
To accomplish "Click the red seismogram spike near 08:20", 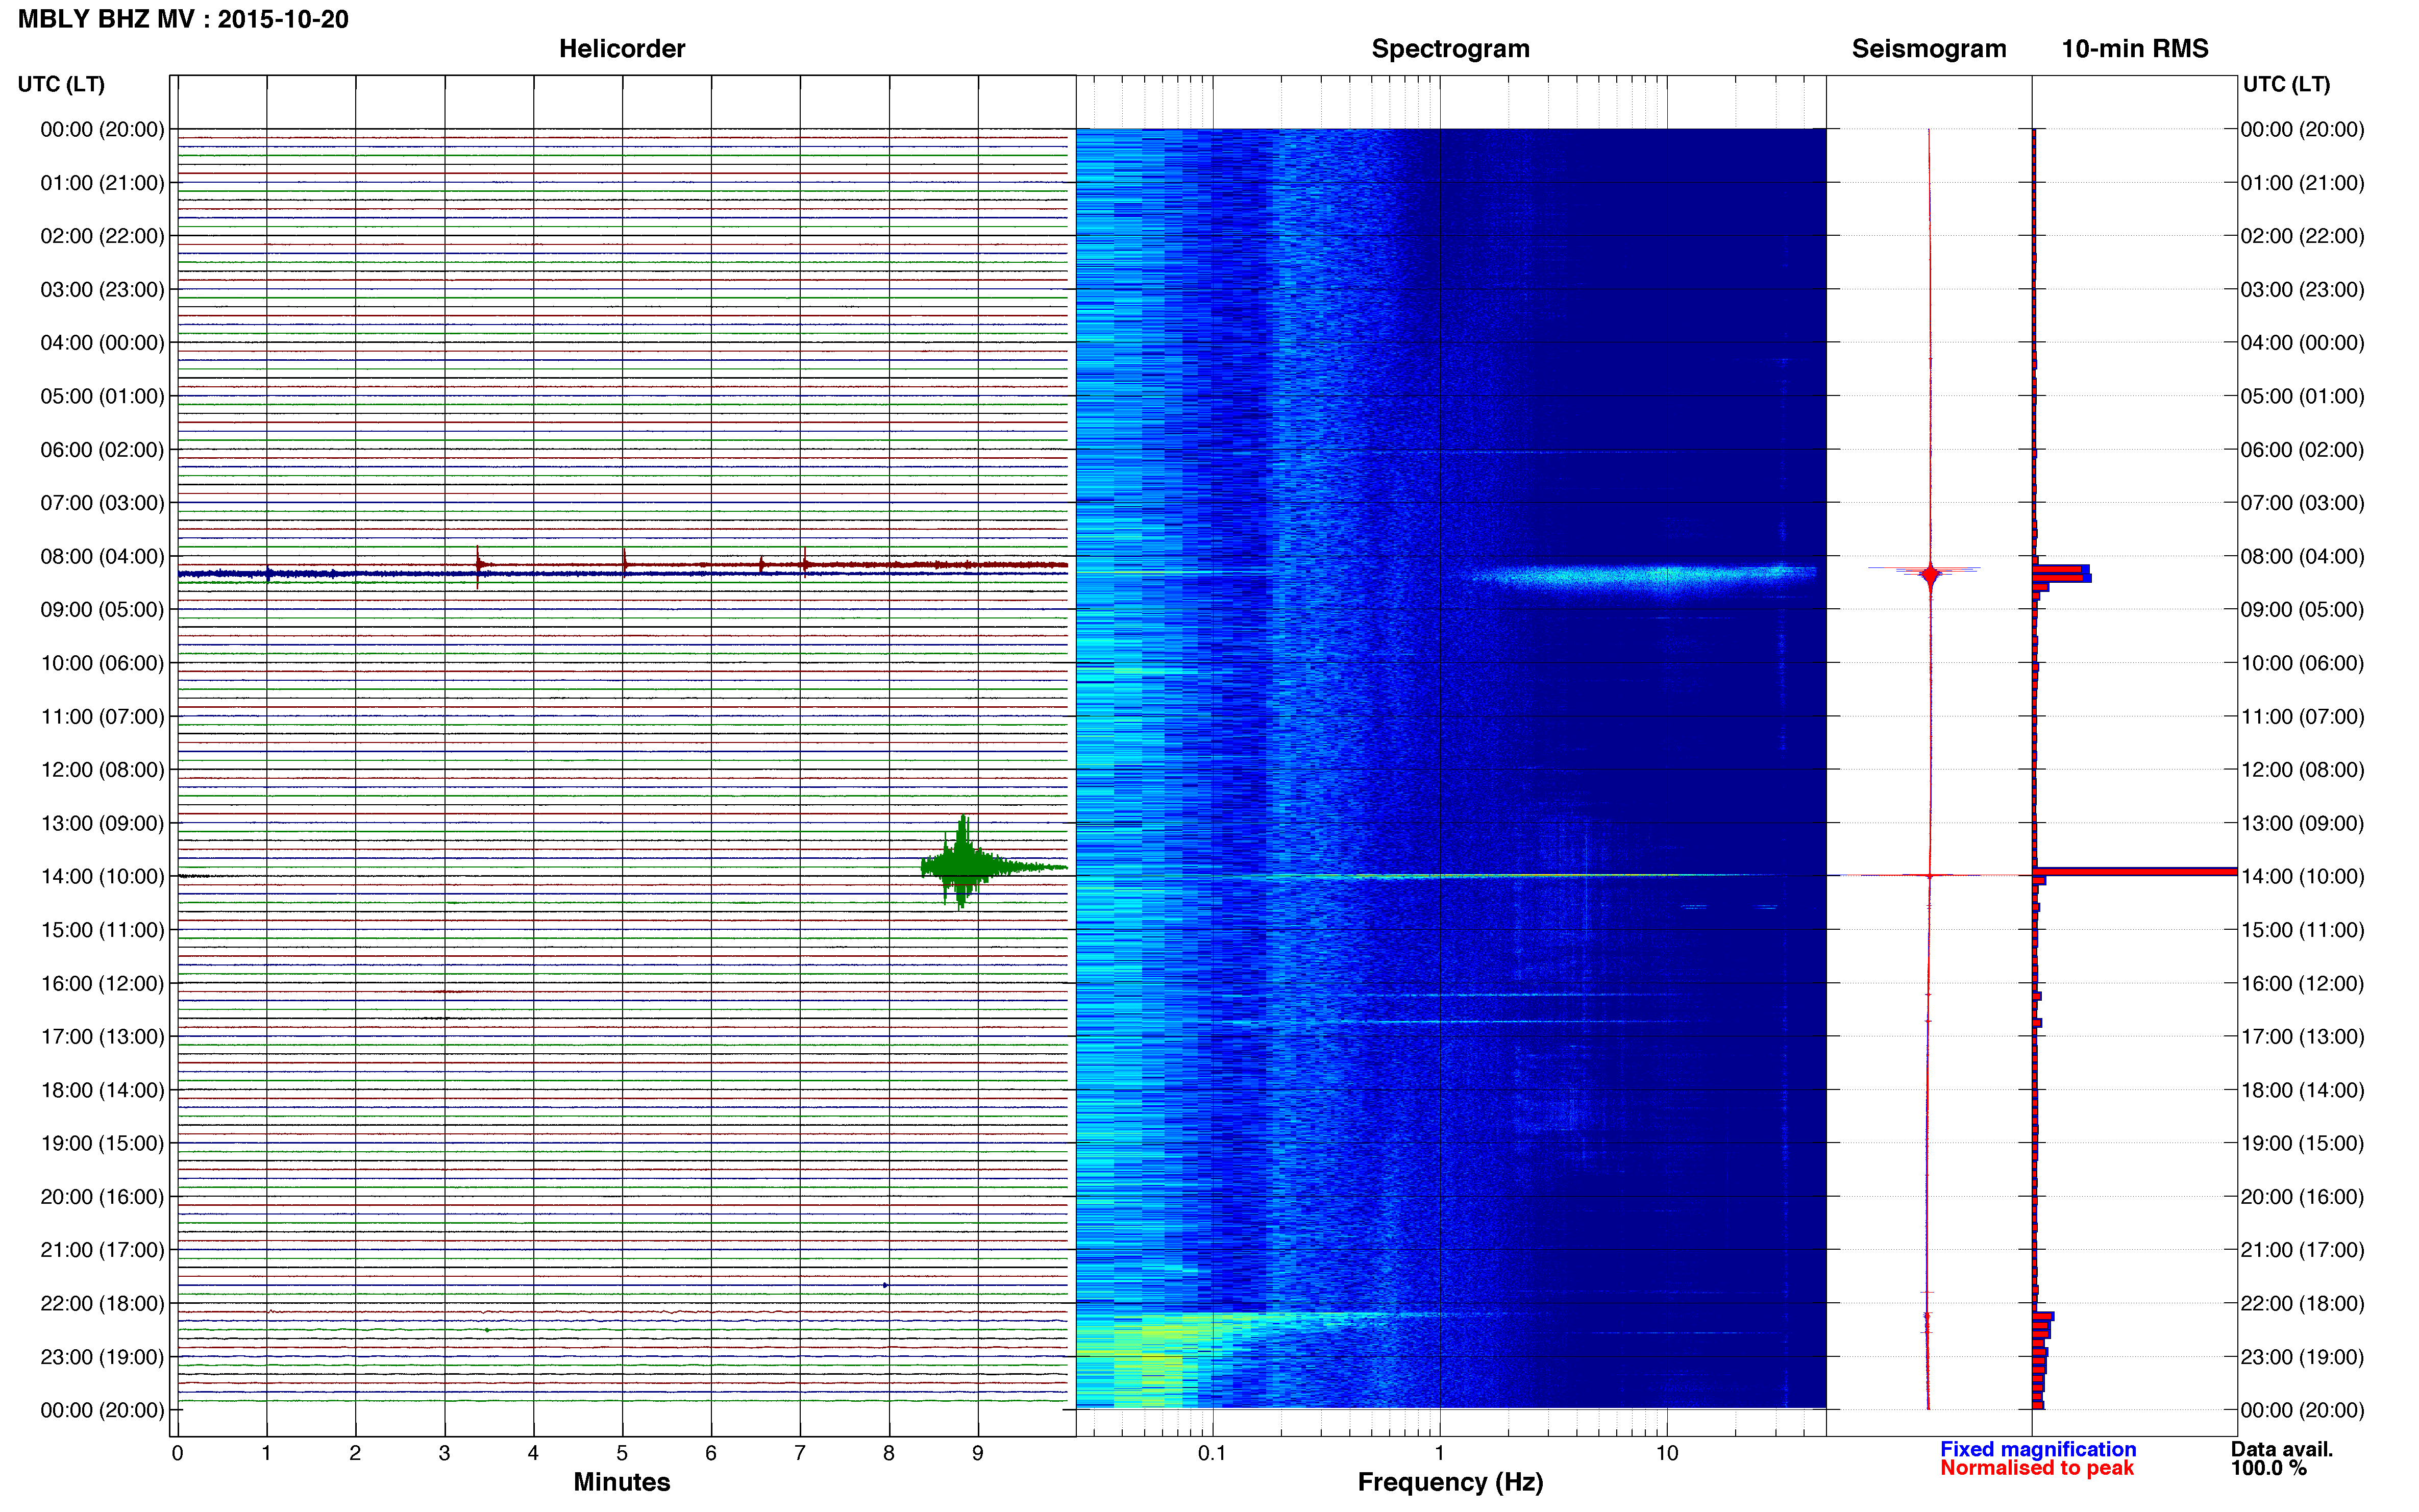I will point(1930,574).
